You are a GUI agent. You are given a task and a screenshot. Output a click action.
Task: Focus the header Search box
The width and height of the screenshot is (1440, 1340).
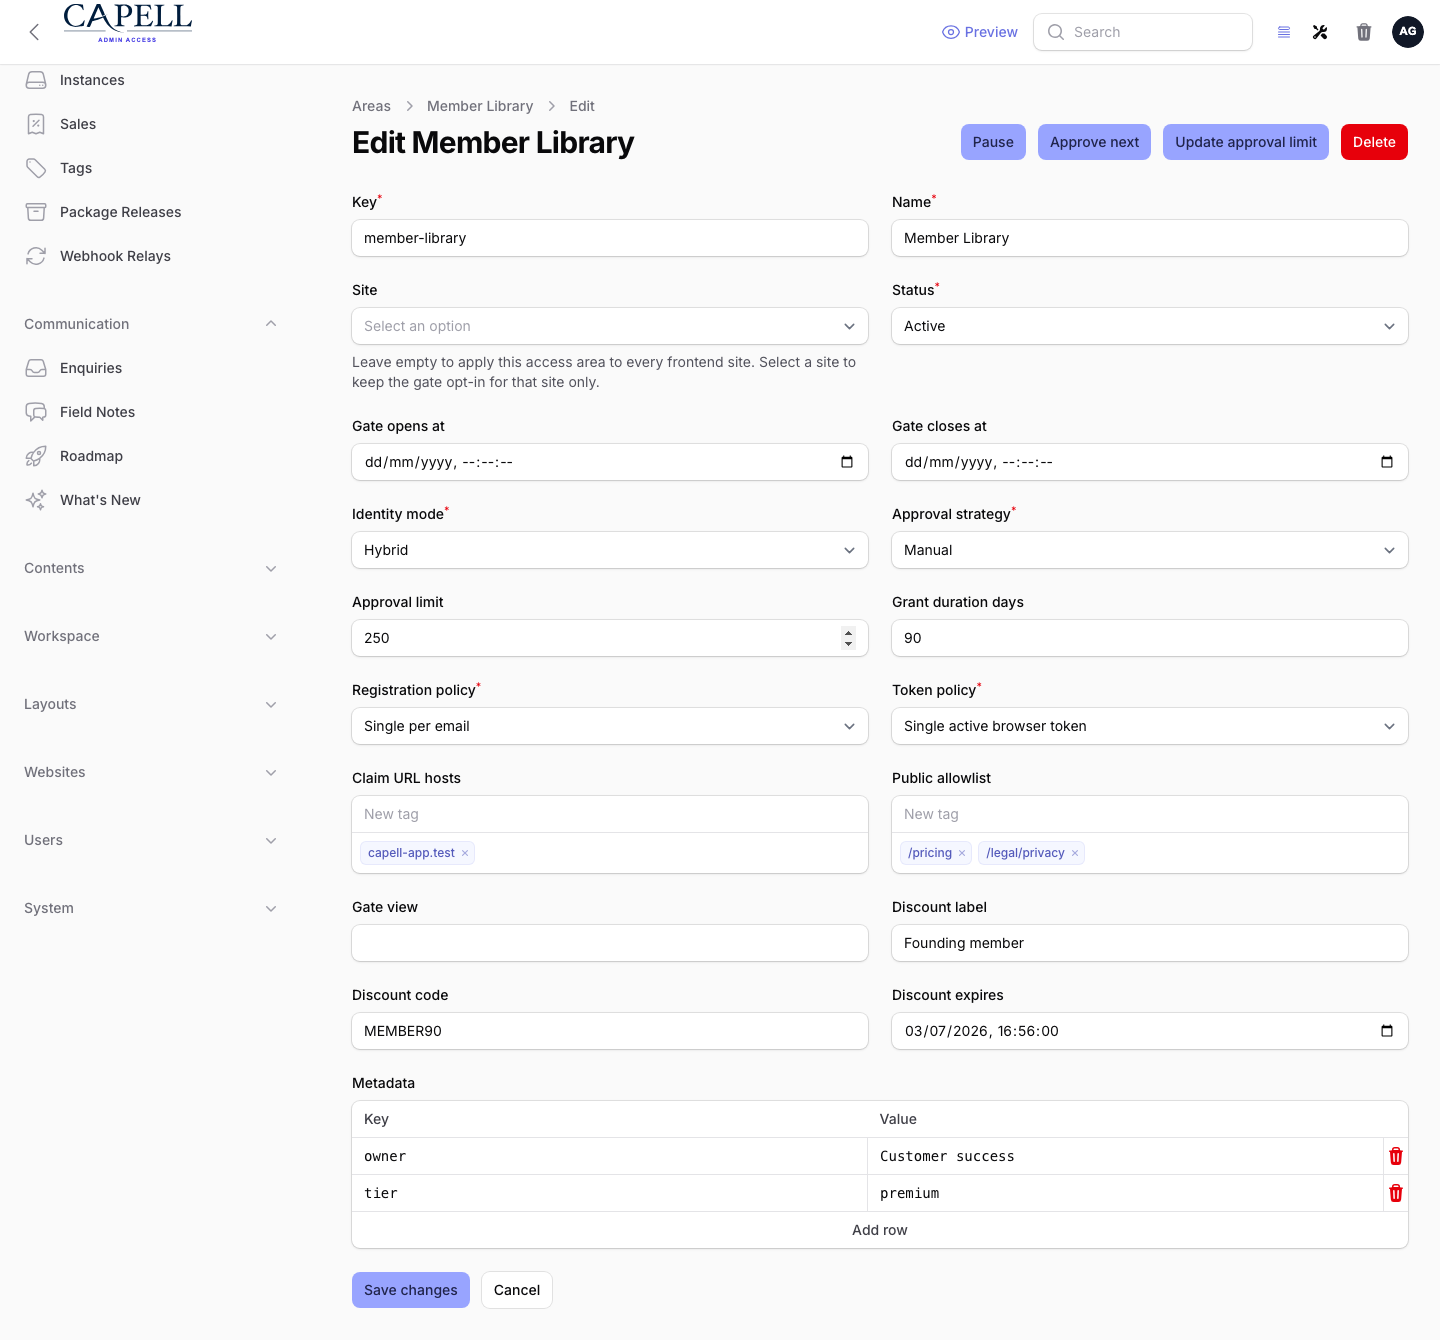point(1143,32)
